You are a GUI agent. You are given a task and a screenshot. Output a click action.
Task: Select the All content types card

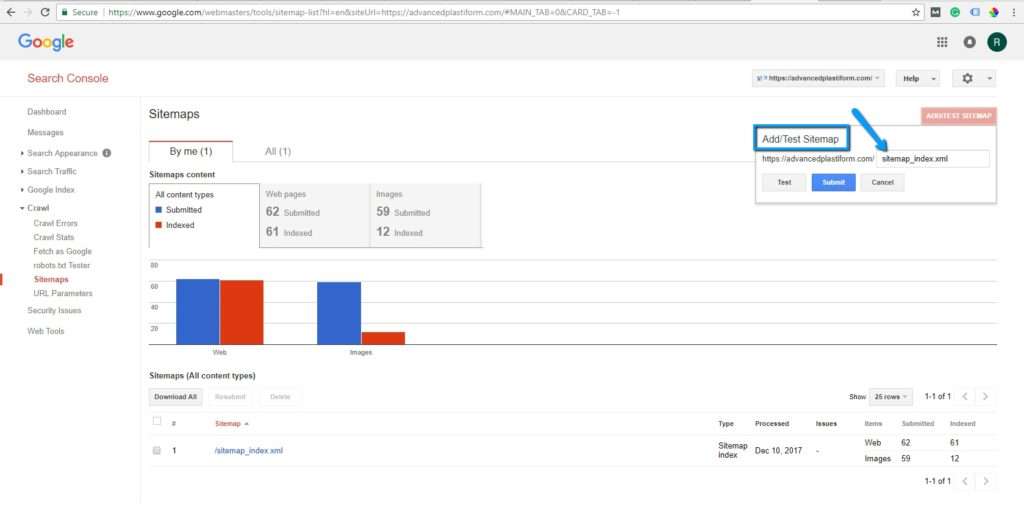pos(204,215)
